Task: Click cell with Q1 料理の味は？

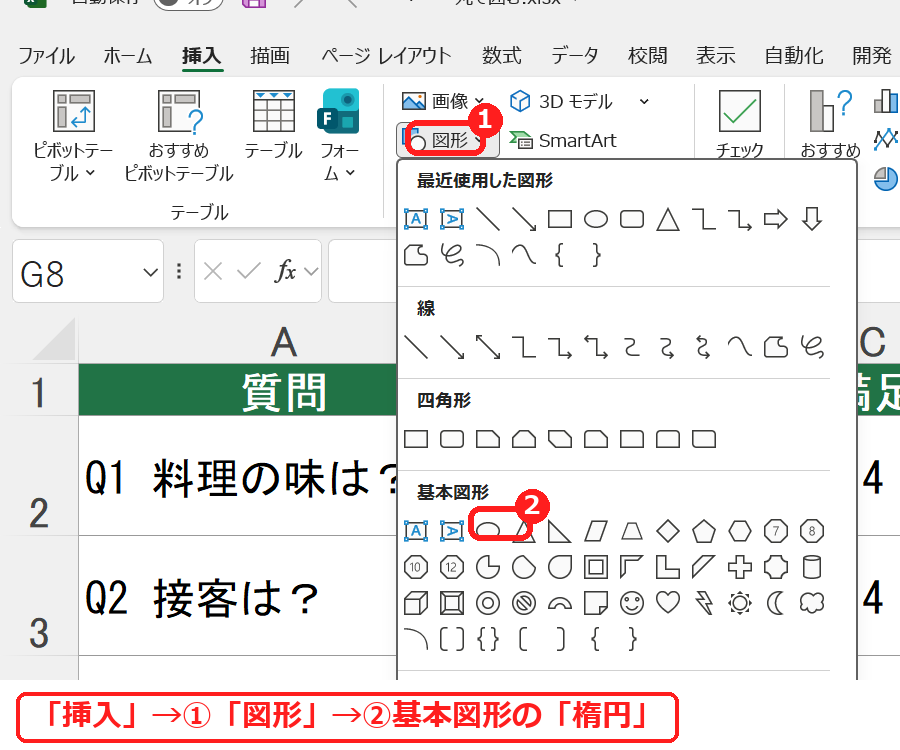Action: tap(238, 476)
